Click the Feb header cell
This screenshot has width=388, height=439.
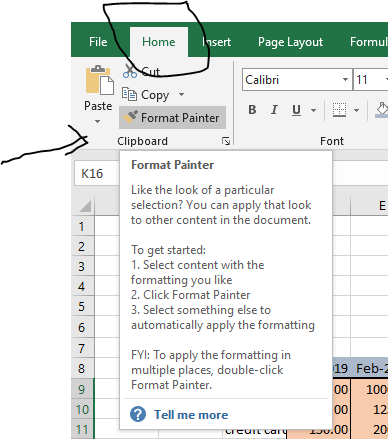click(369, 368)
